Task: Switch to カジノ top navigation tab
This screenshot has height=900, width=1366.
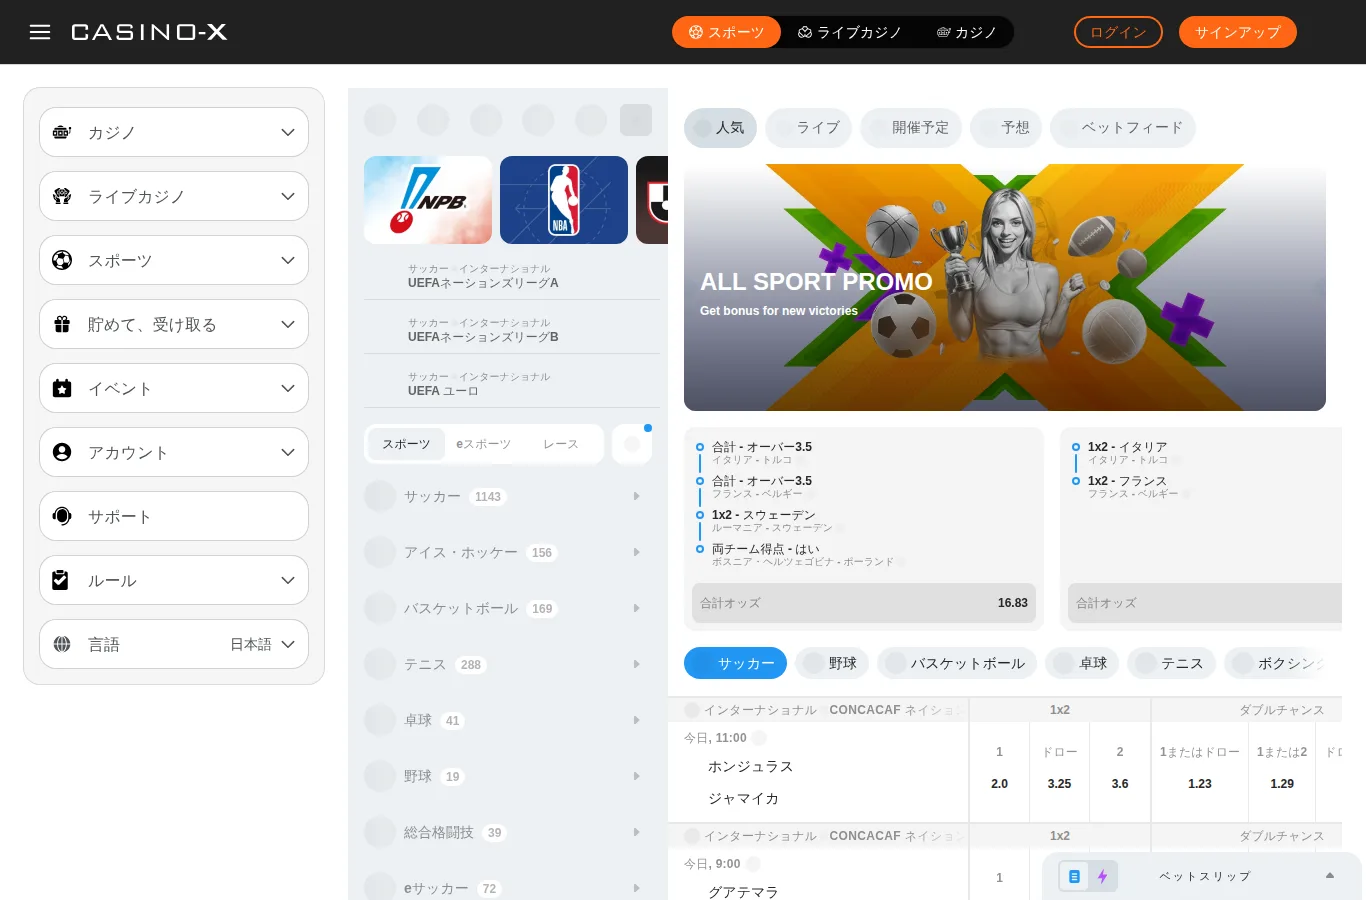Action: (x=967, y=32)
